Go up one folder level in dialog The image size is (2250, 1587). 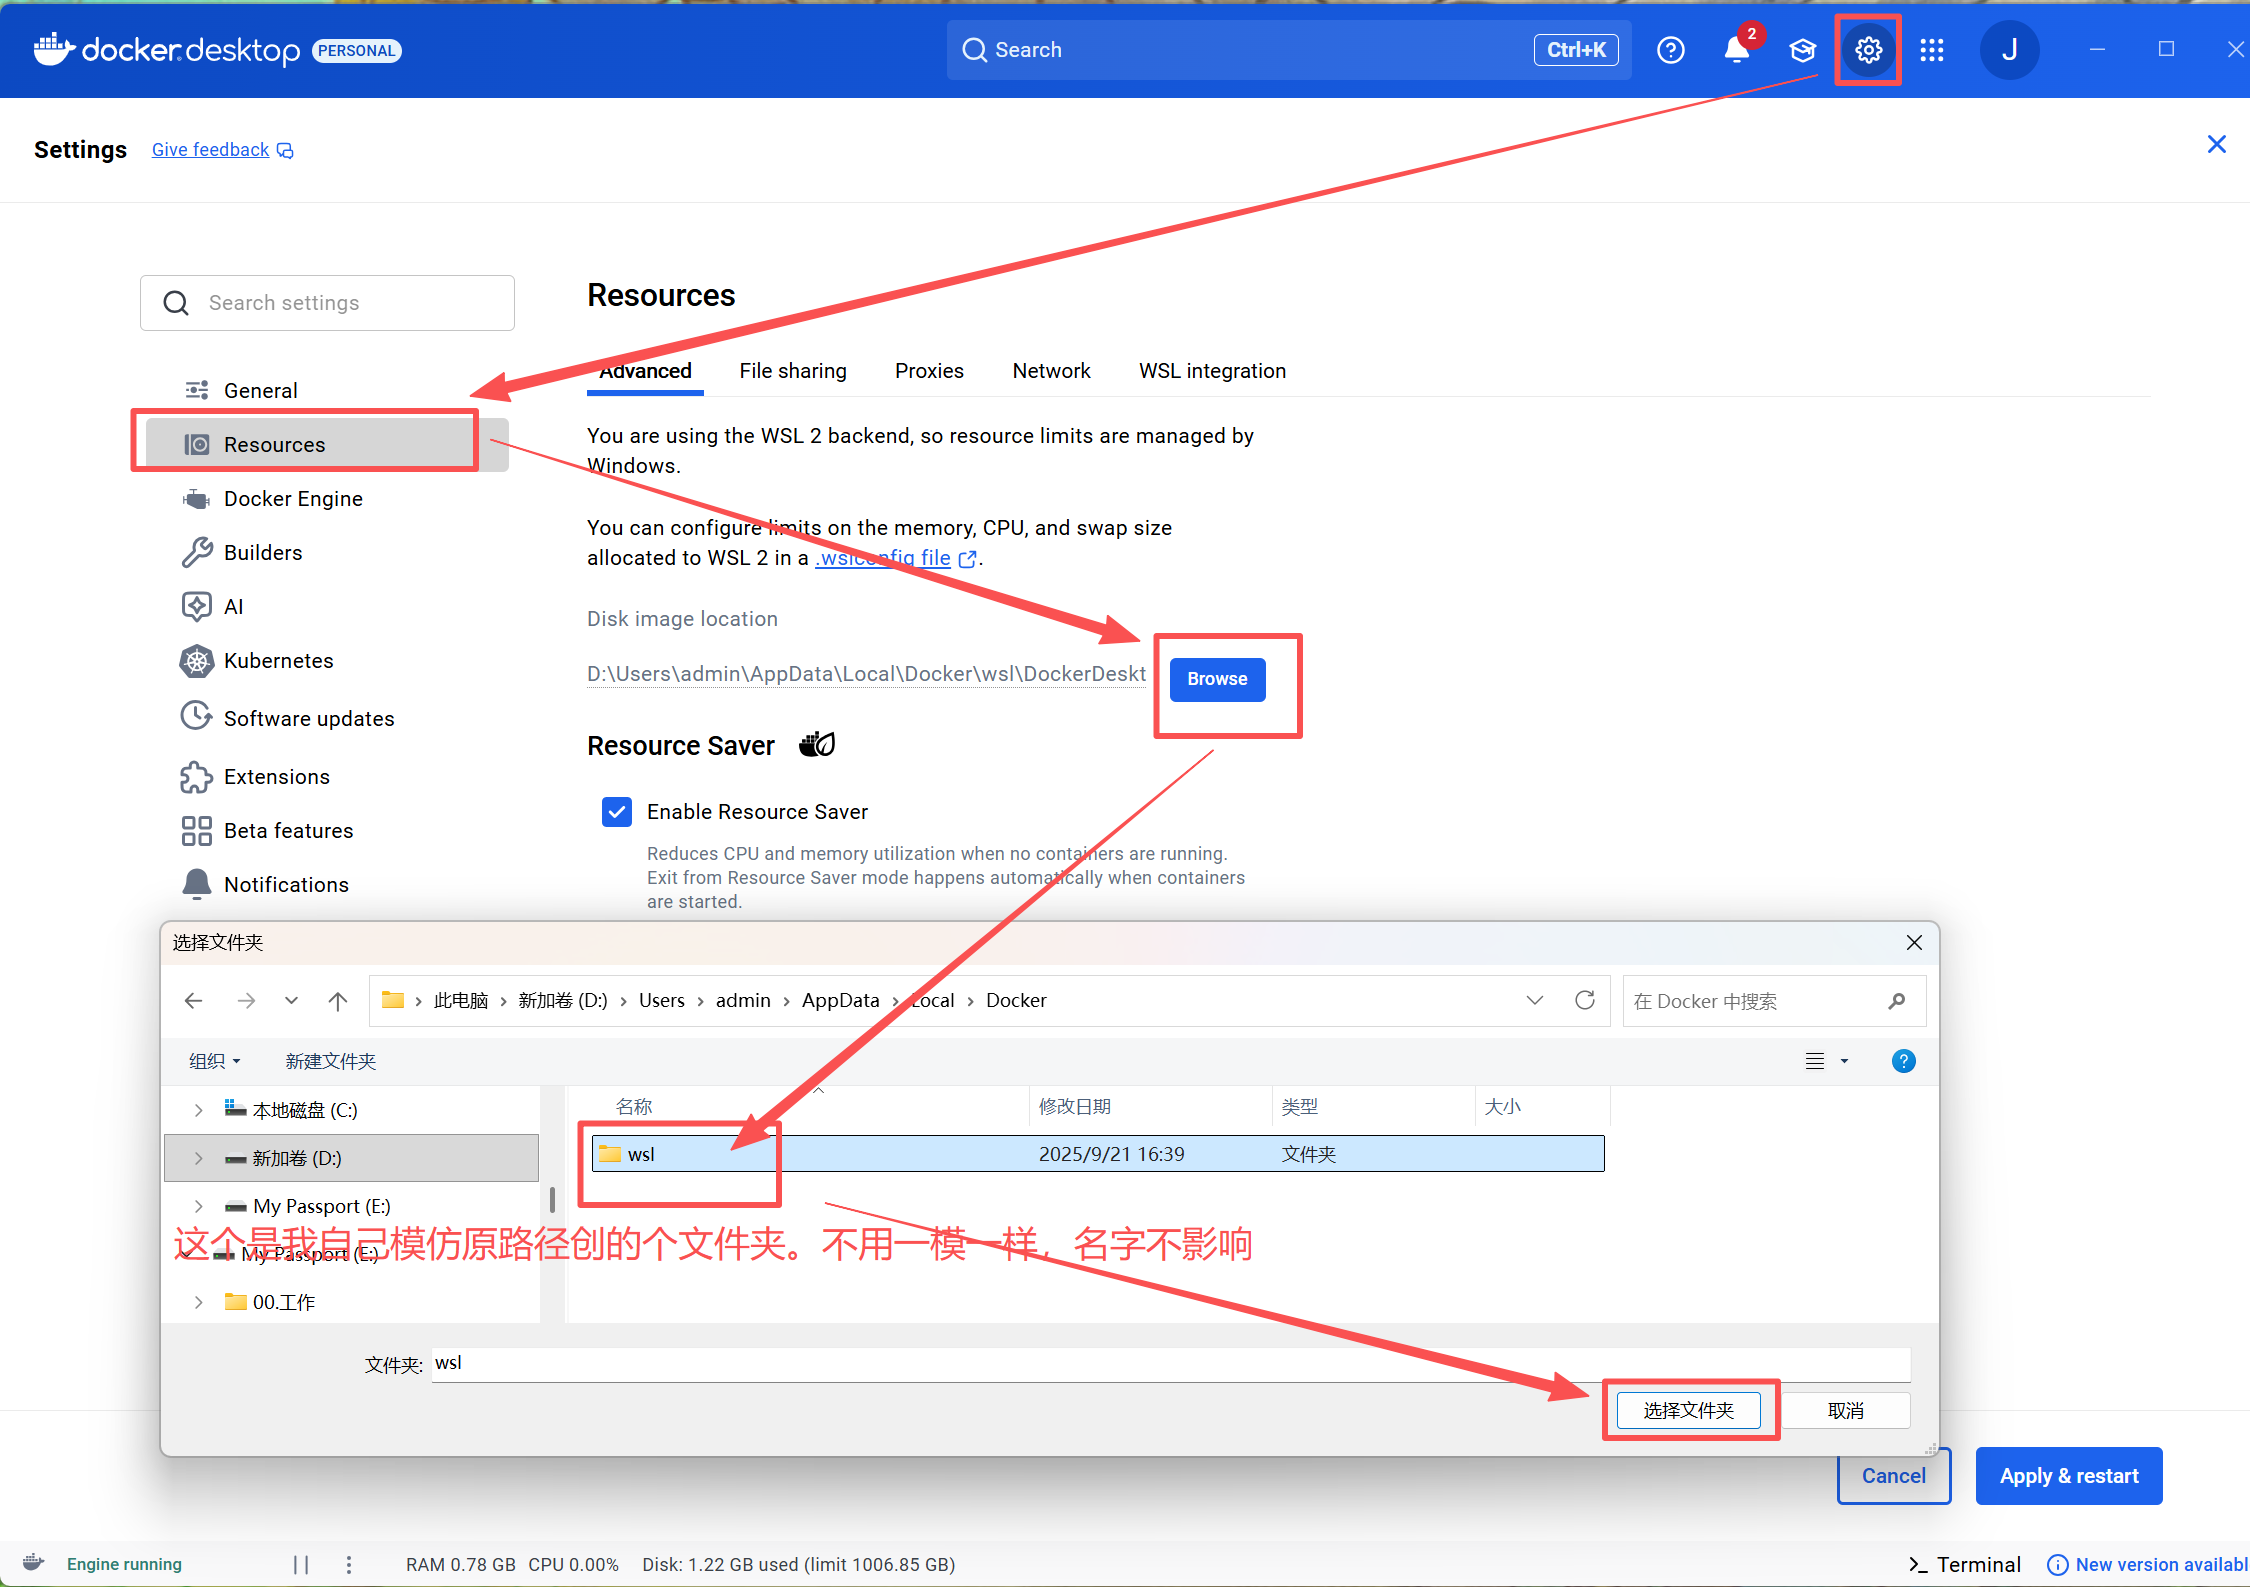click(338, 1001)
